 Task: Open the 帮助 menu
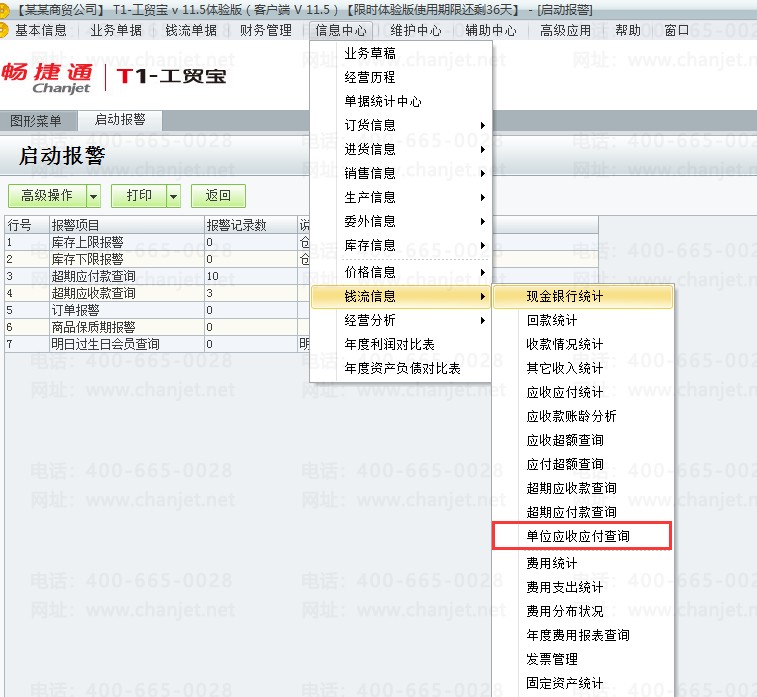628,30
